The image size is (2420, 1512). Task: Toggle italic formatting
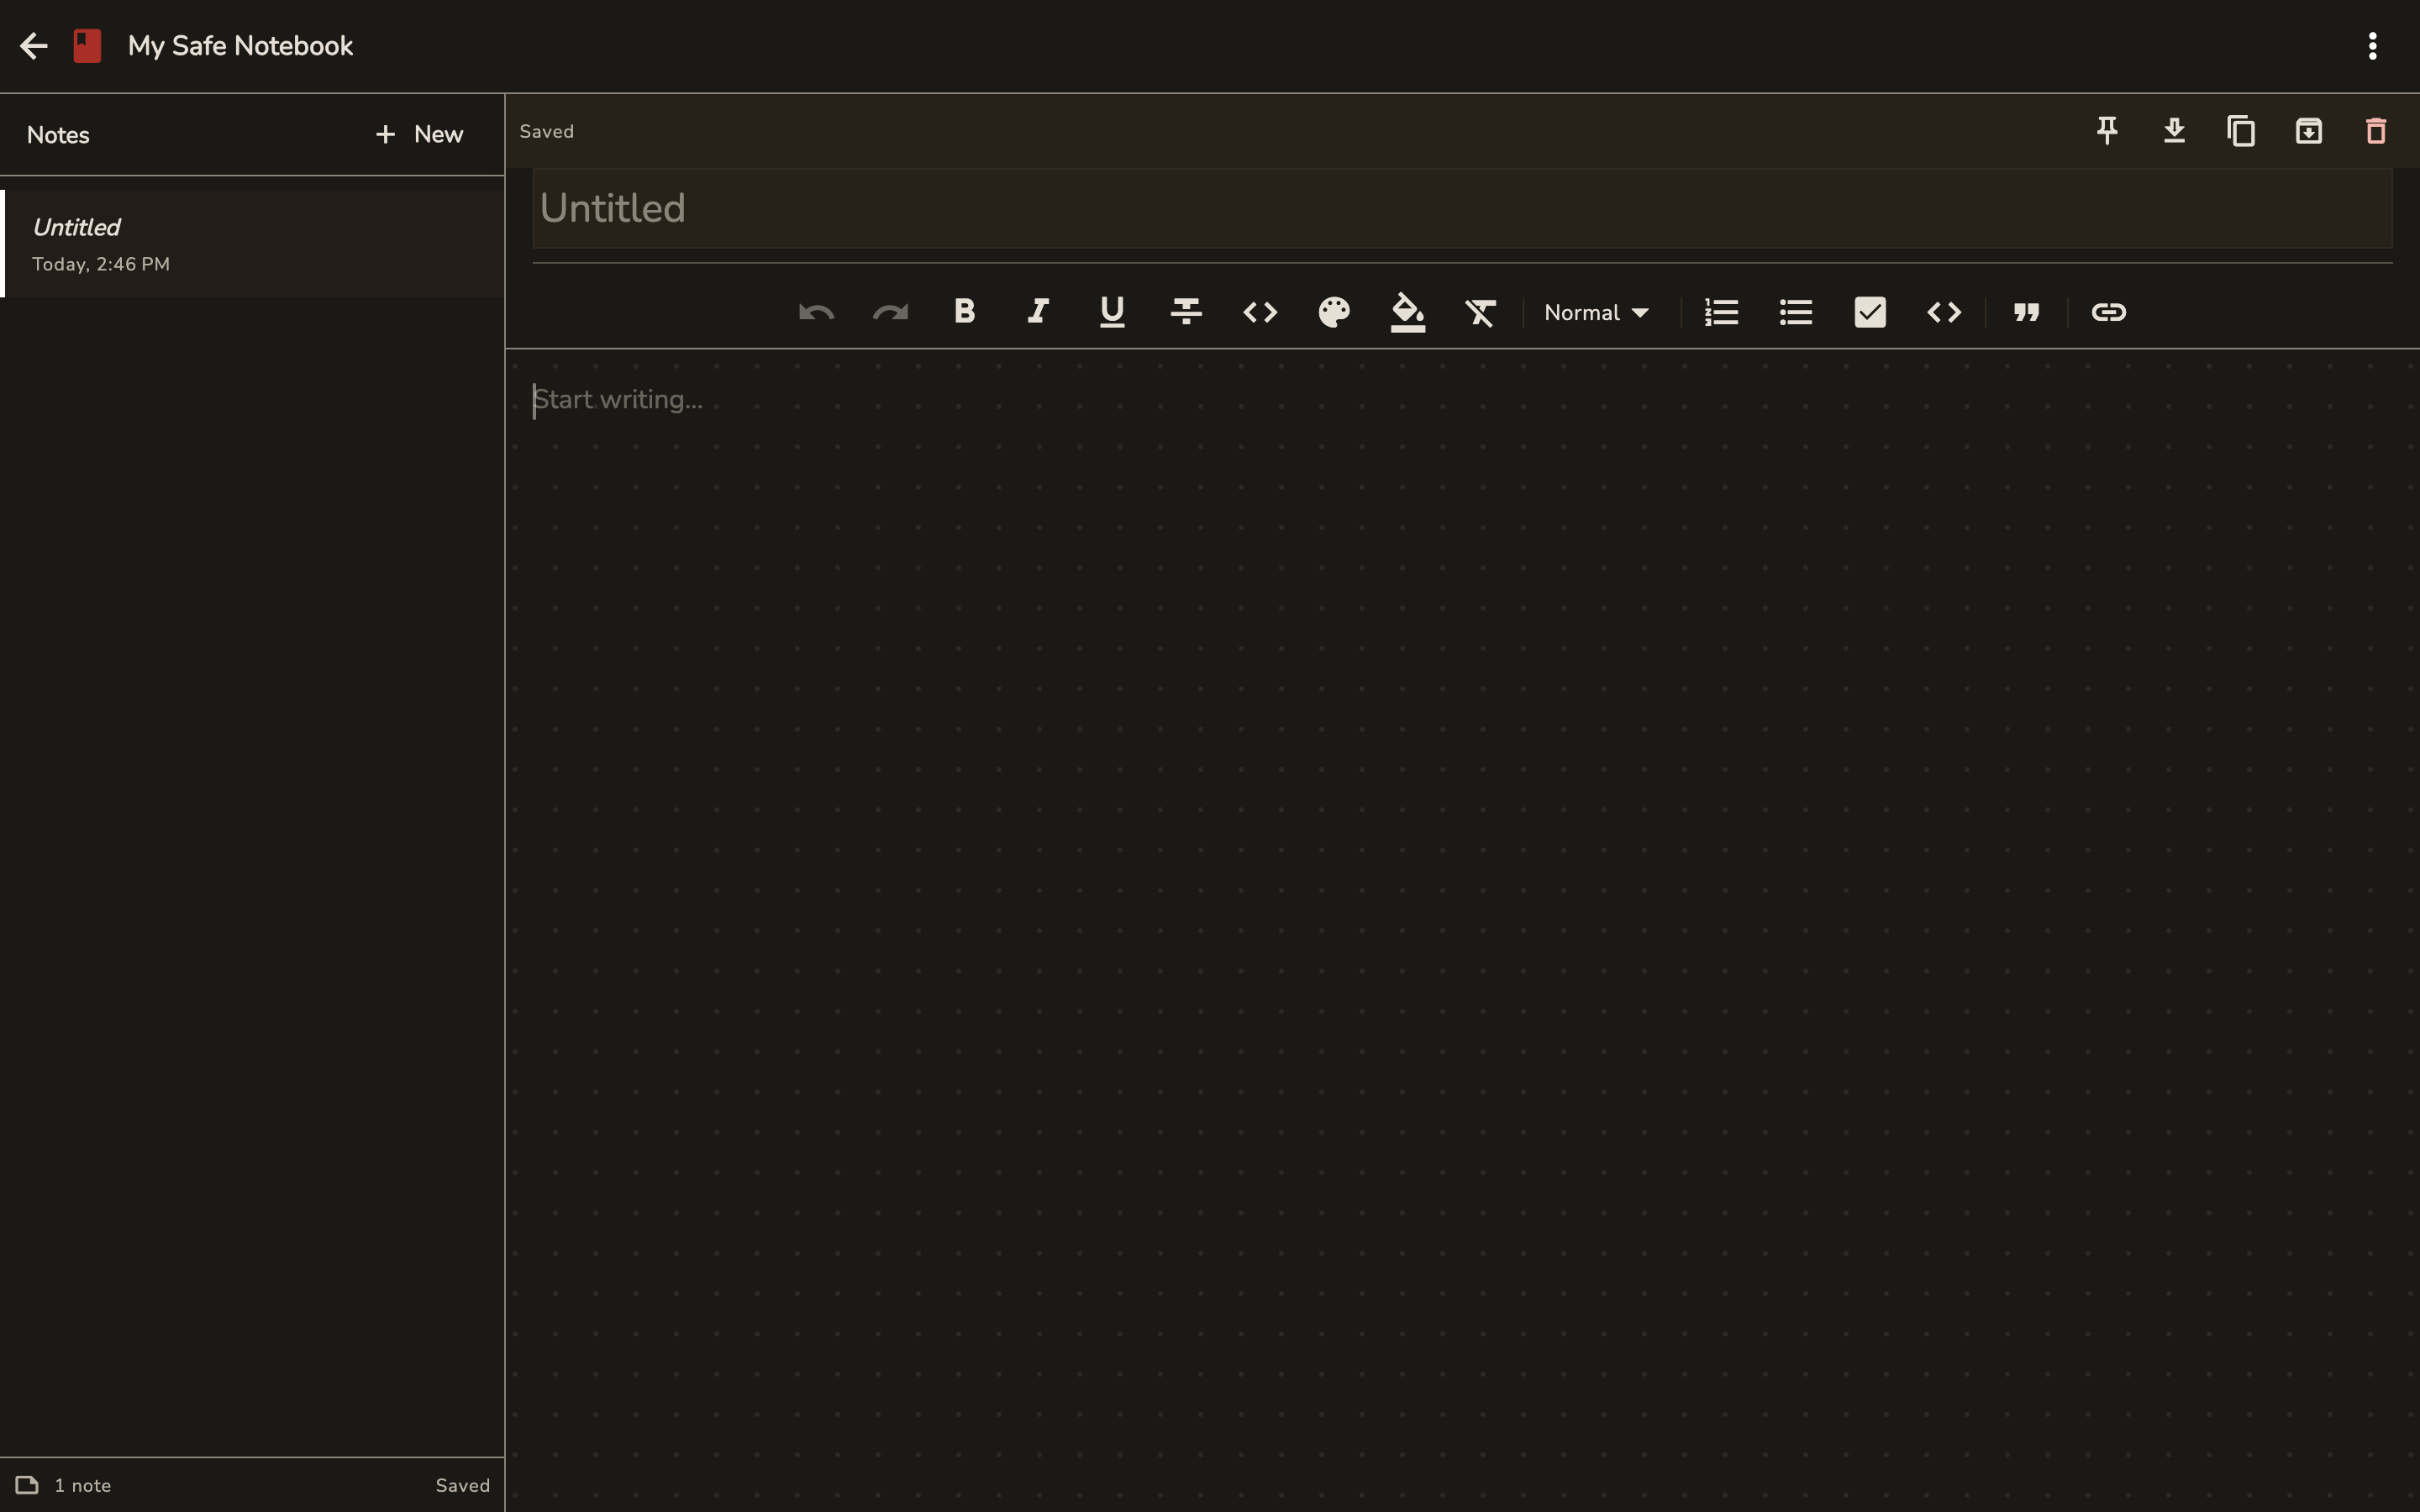click(x=1036, y=312)
